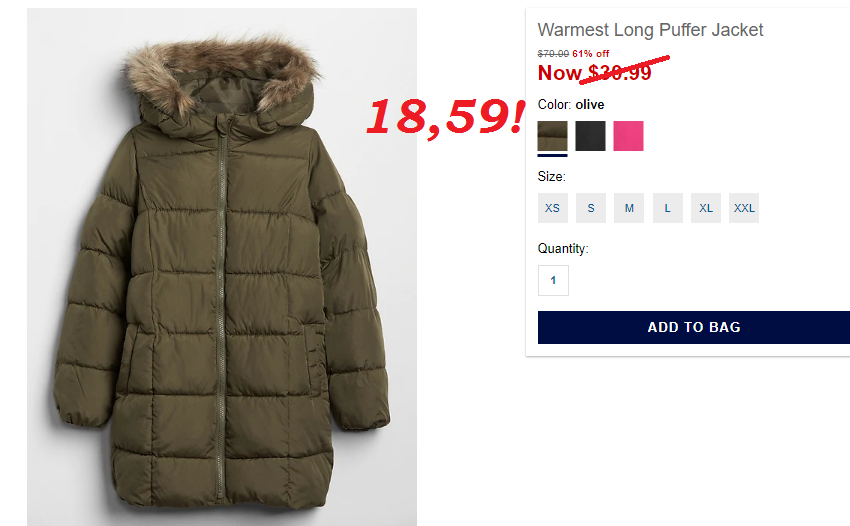Choose the black color swatch
This screenshot has width=850, height=526.
(x=590, y=136)
